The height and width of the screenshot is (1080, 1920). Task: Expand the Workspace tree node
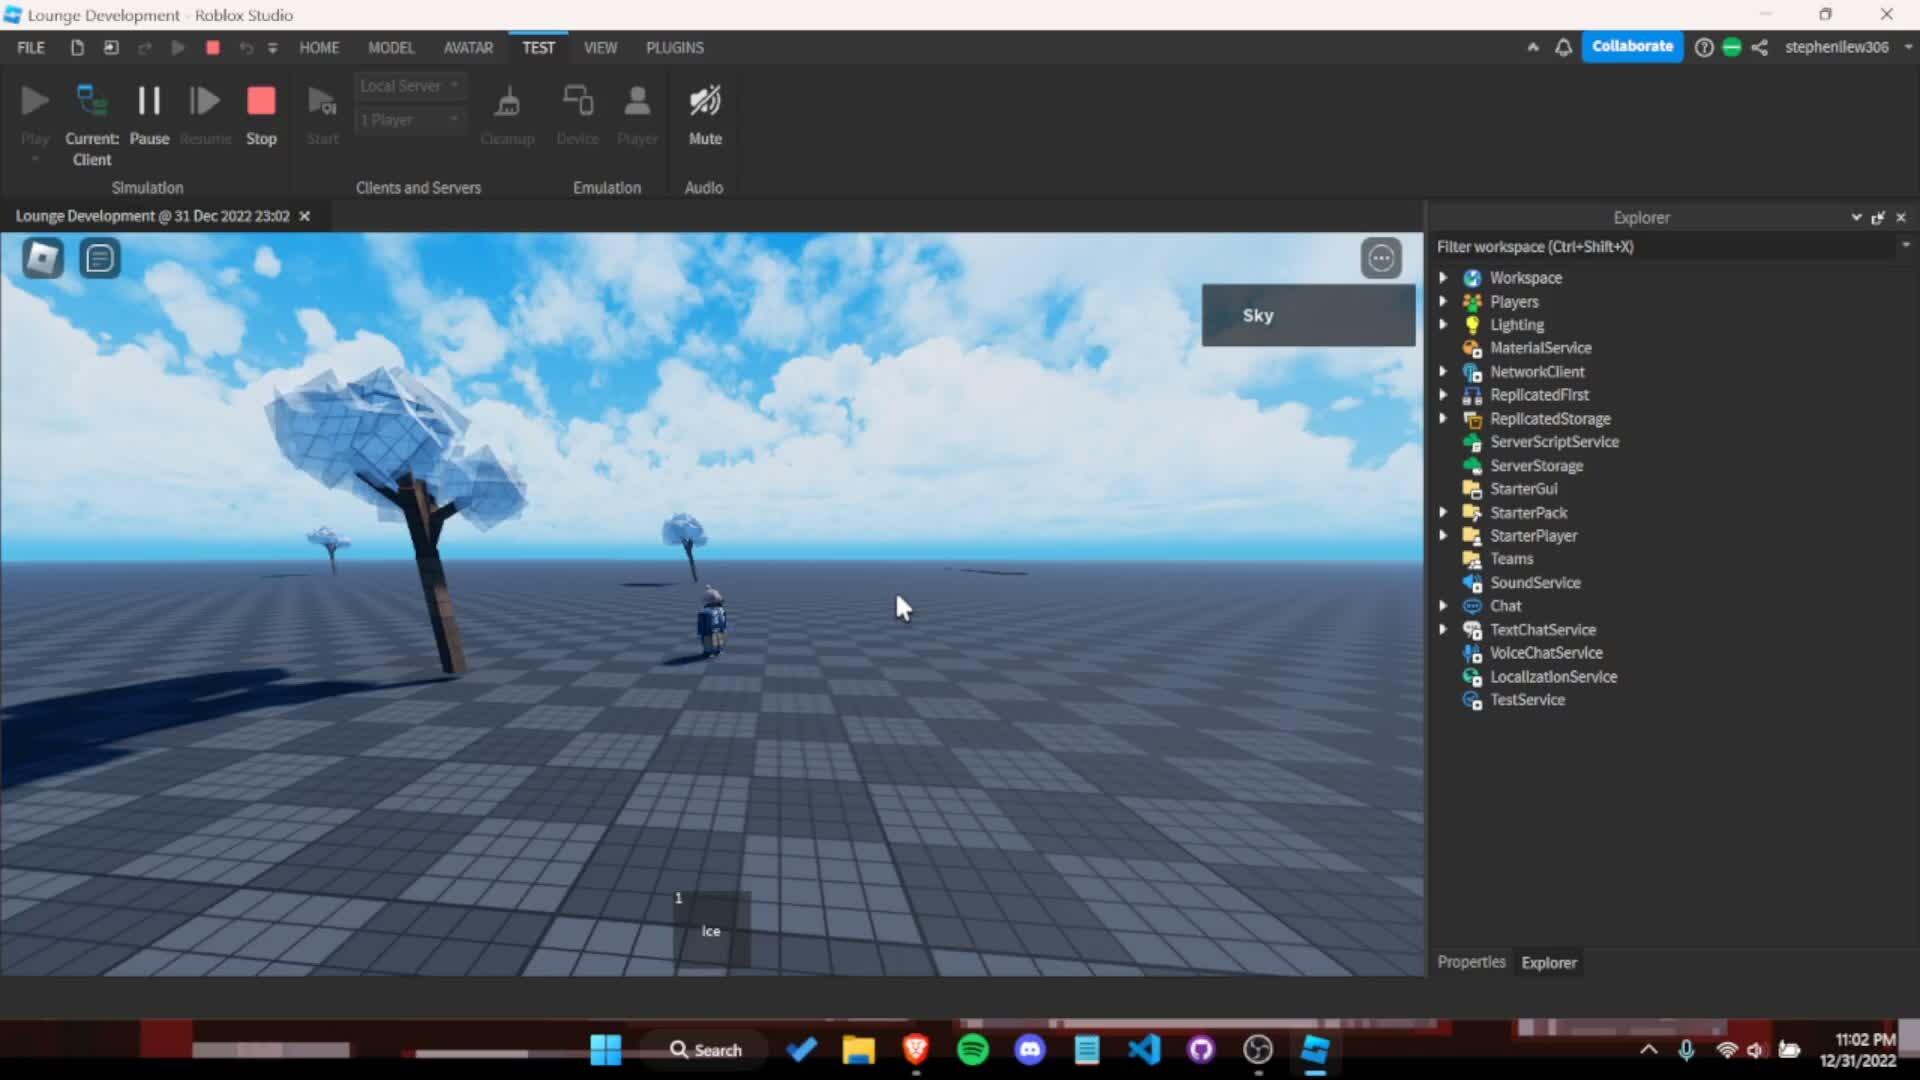(1443, 278)
